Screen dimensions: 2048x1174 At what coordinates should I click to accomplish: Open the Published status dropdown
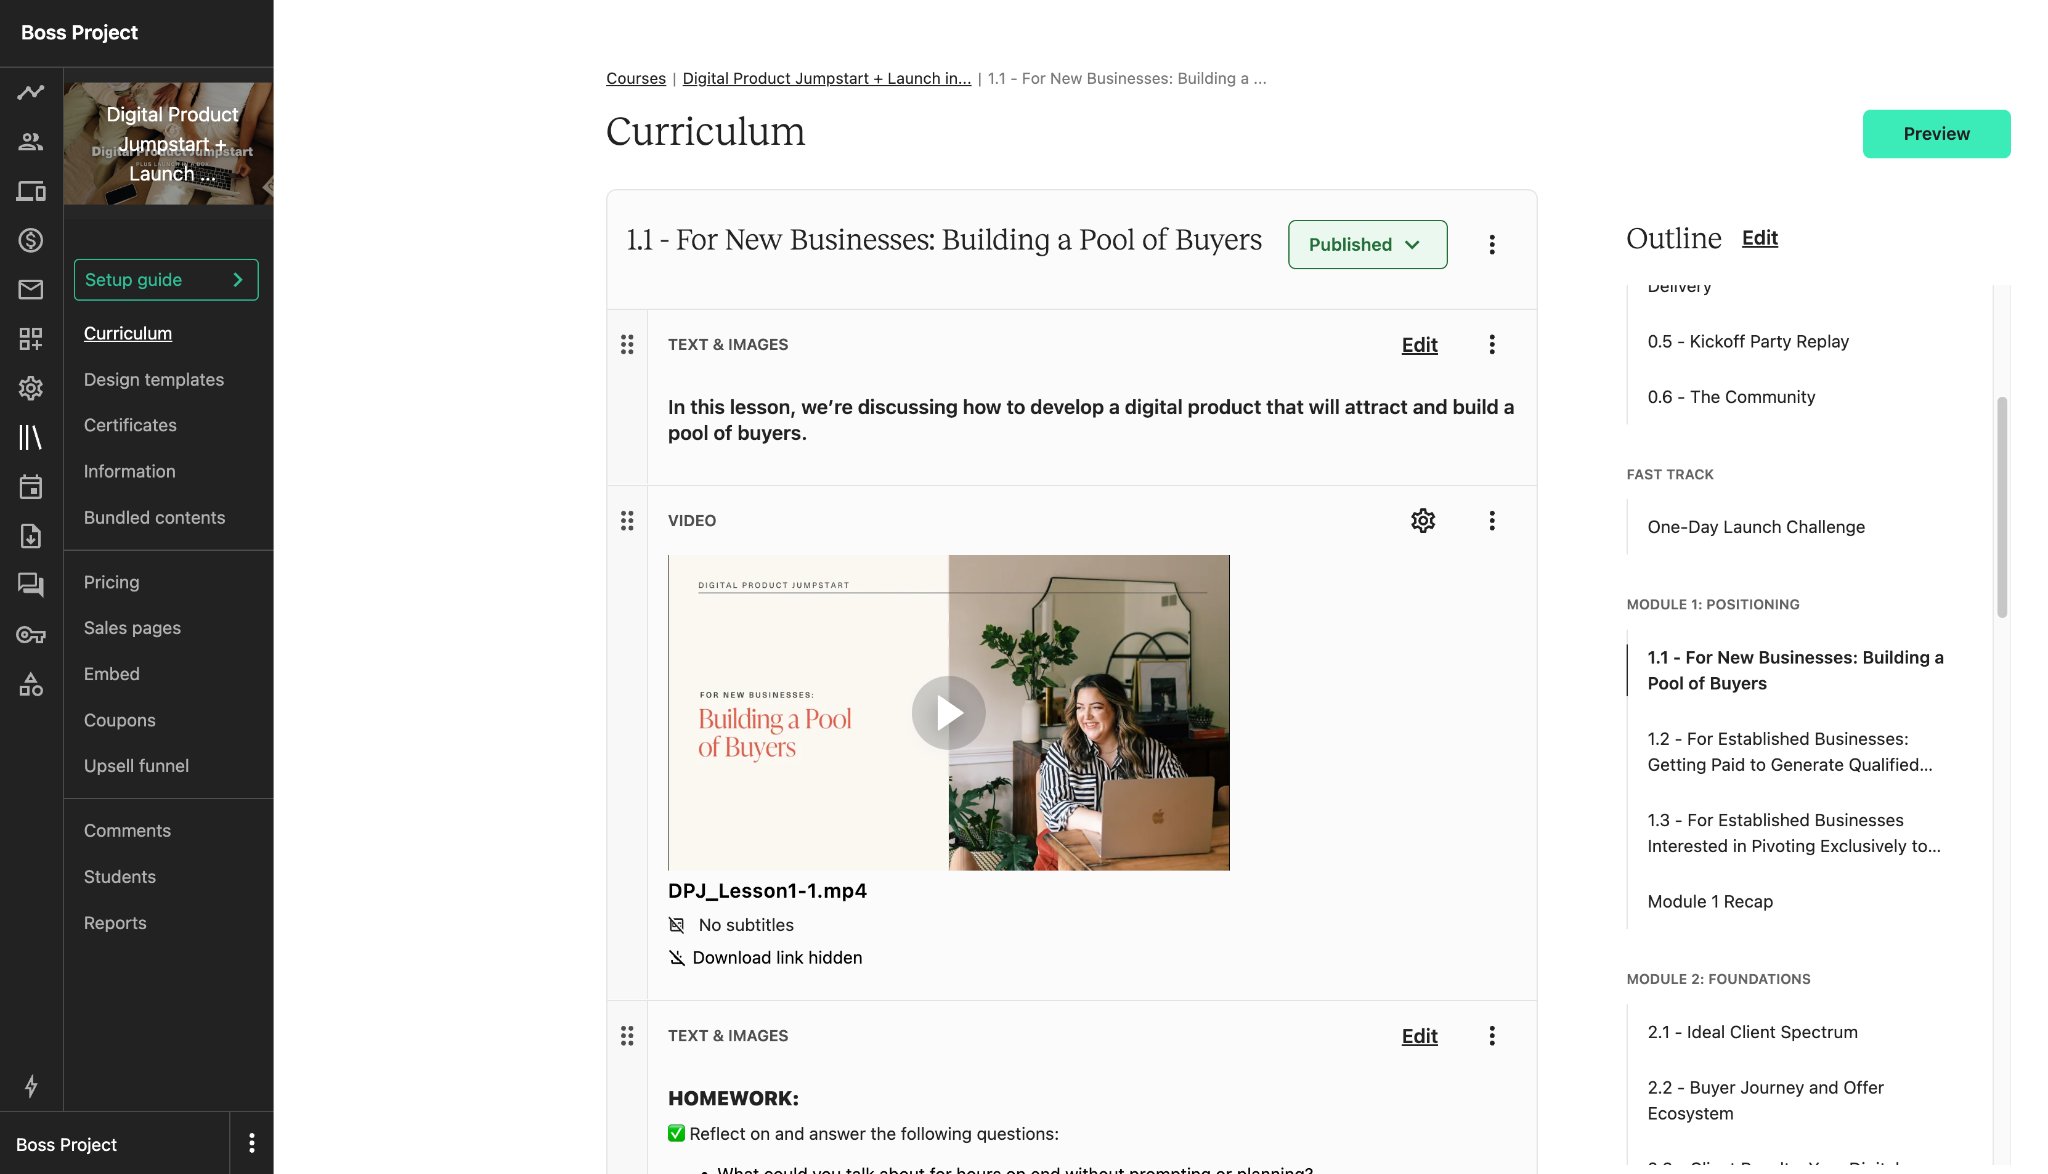click(1367, 245)
